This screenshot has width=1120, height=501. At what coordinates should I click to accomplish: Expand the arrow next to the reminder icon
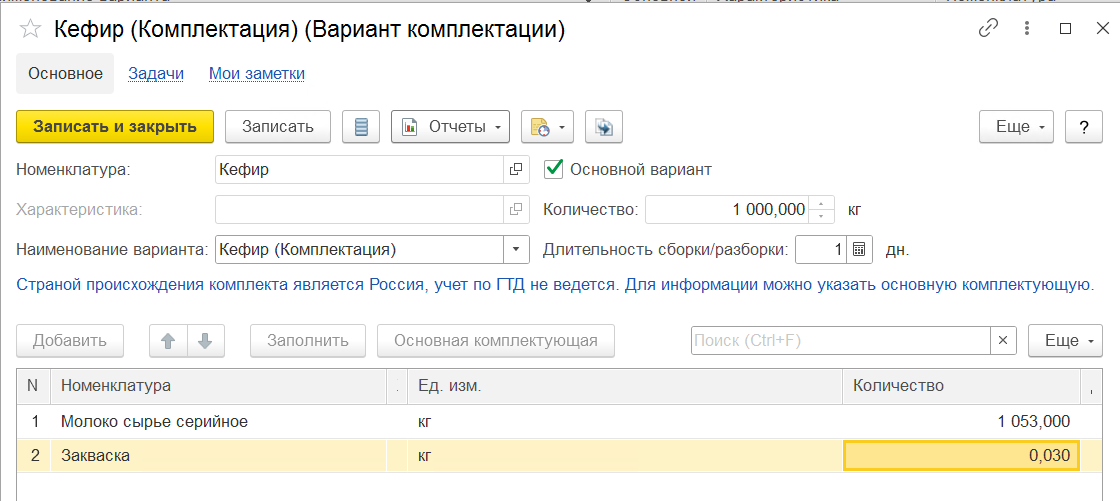click(562, 127)
